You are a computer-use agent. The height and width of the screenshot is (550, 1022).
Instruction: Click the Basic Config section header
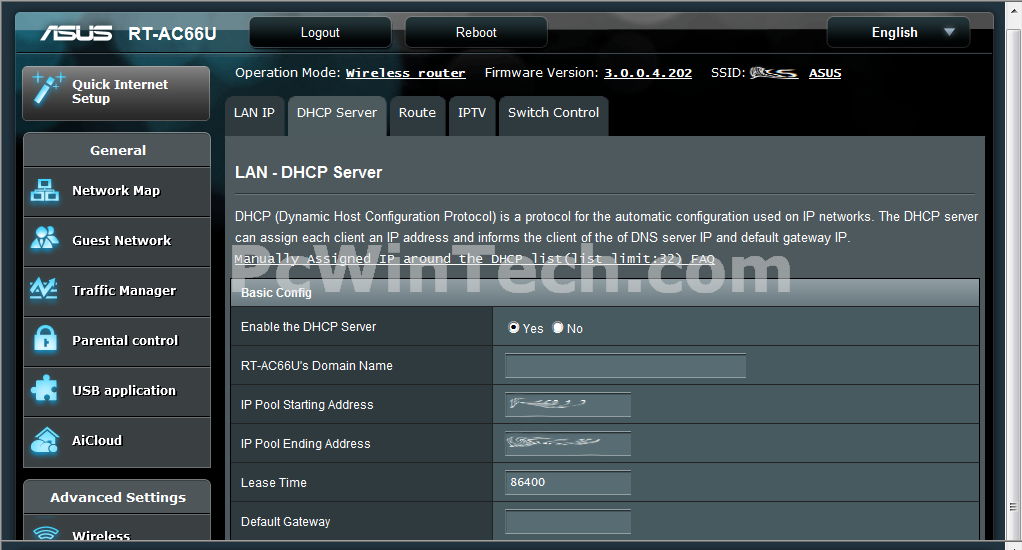point(605,293)
